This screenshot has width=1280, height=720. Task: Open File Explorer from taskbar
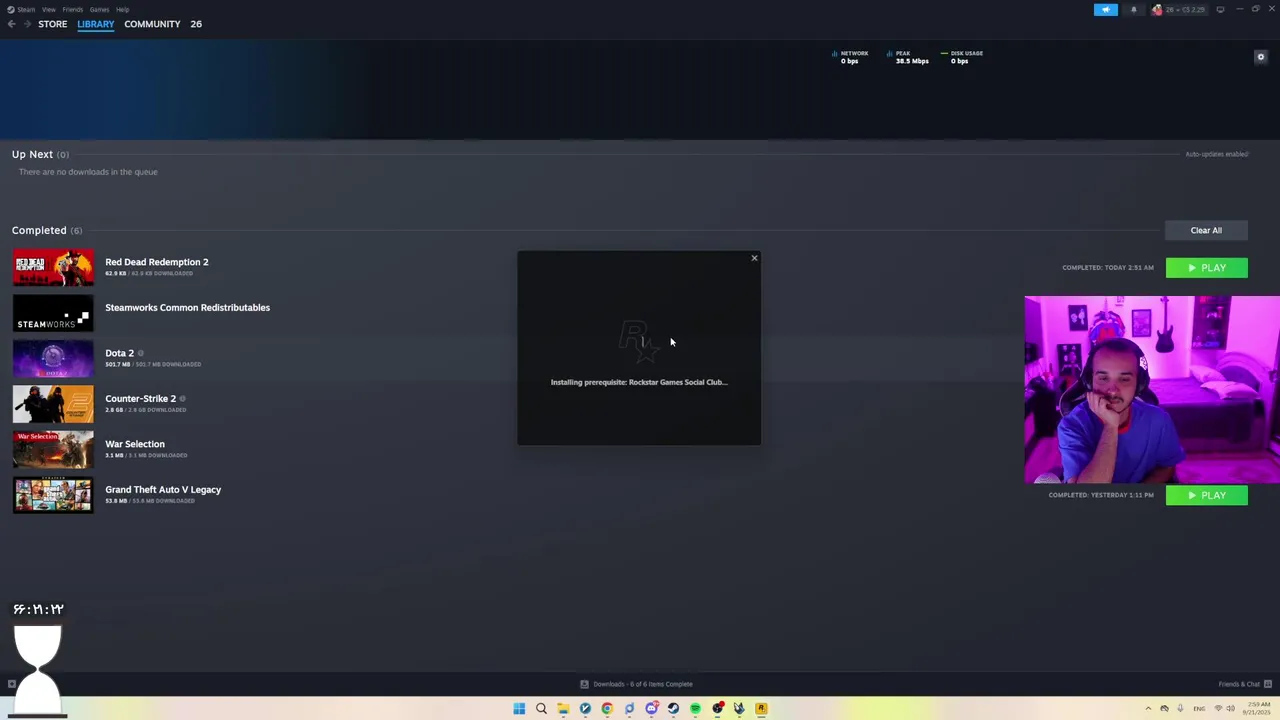pyautogui.click(x=563, y=709)
